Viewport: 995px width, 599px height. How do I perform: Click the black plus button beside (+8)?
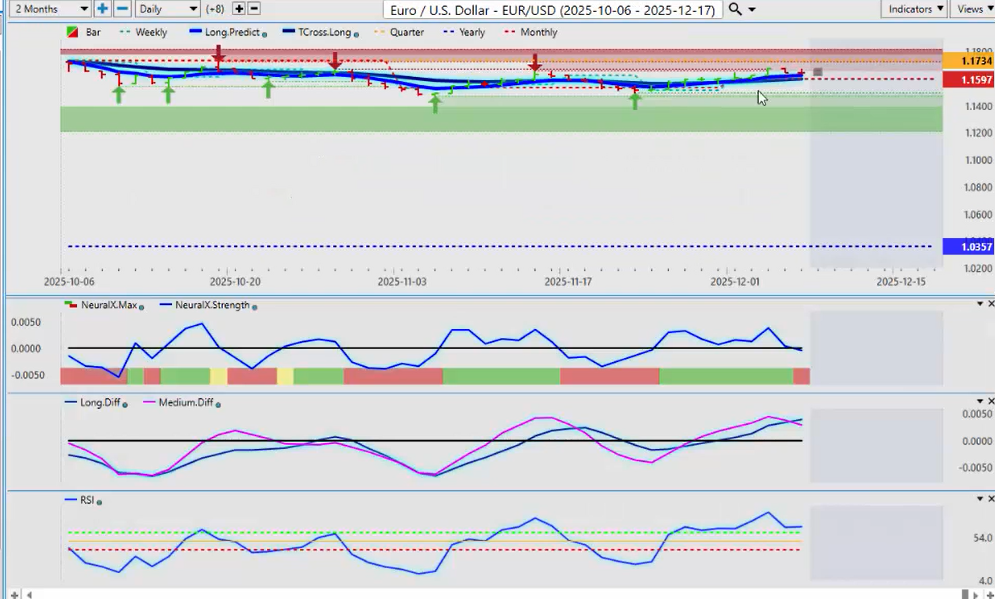[x=239, y=9]
